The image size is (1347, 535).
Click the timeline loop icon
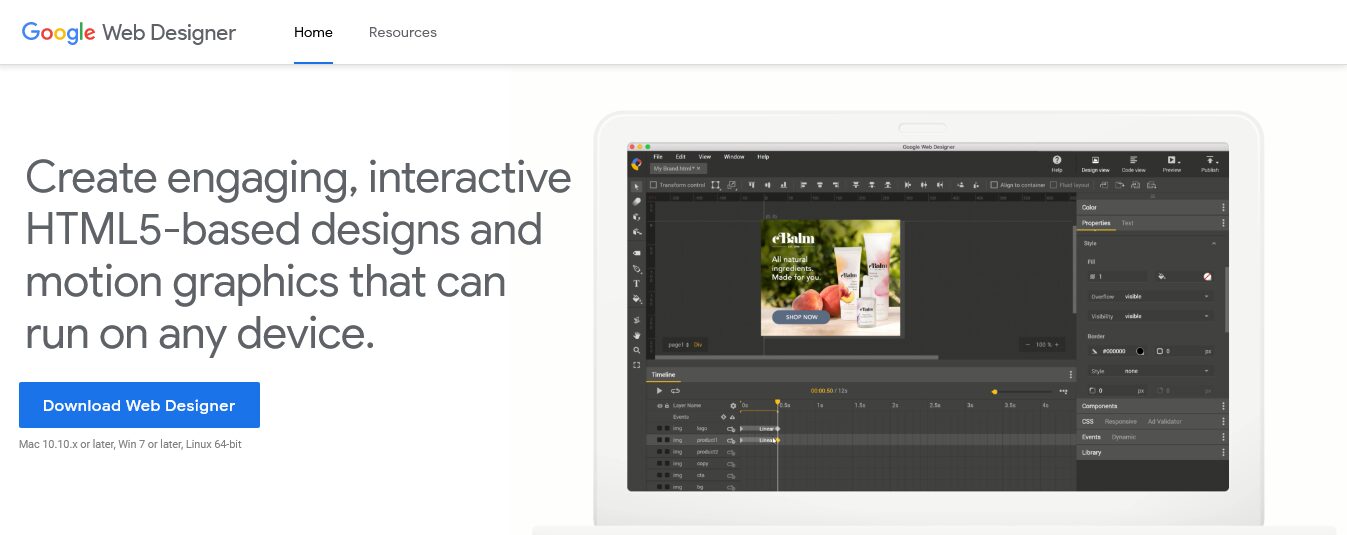675,391
